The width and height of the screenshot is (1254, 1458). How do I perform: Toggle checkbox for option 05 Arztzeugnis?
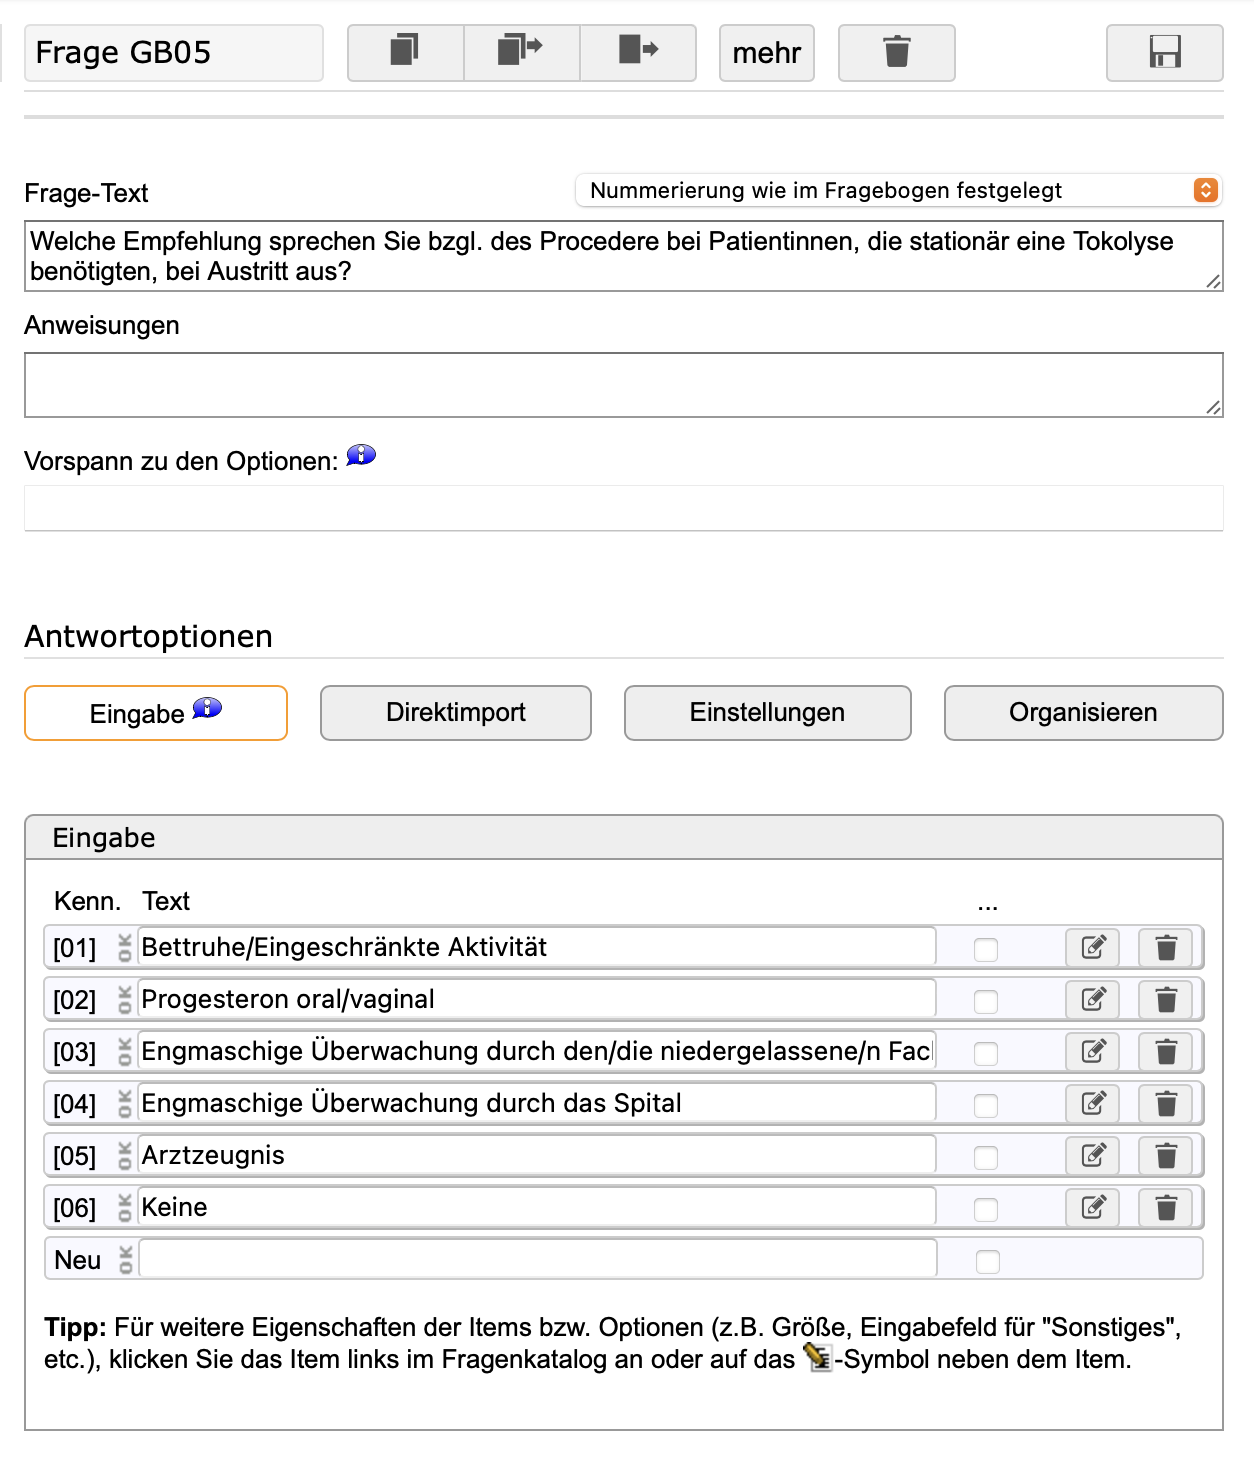(x=986, y=1157)
